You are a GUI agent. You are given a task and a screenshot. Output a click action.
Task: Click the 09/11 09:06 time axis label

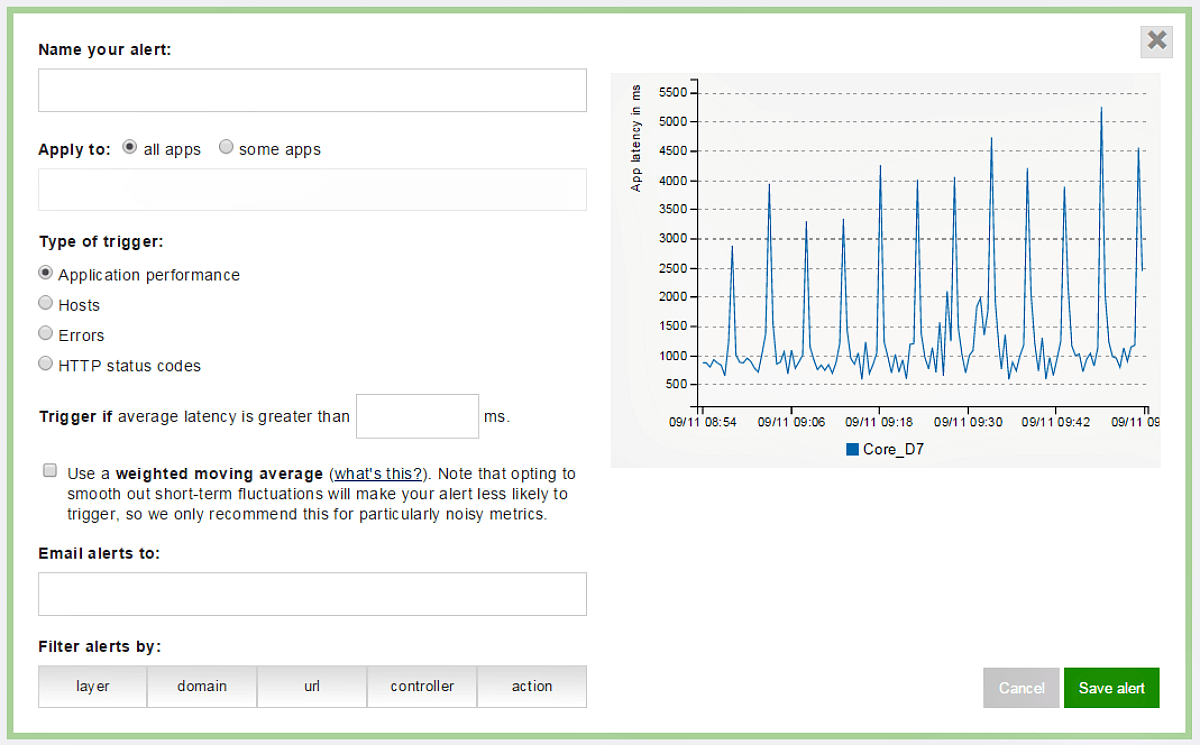tap(791, 422)
